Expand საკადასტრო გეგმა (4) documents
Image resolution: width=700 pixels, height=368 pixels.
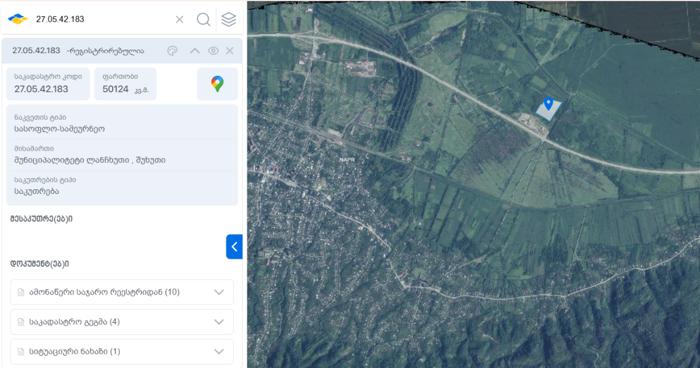click(x=122, y=322)
